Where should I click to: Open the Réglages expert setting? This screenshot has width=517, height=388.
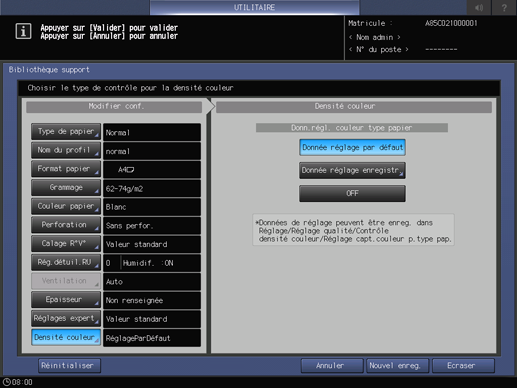[x=66, y=319]
